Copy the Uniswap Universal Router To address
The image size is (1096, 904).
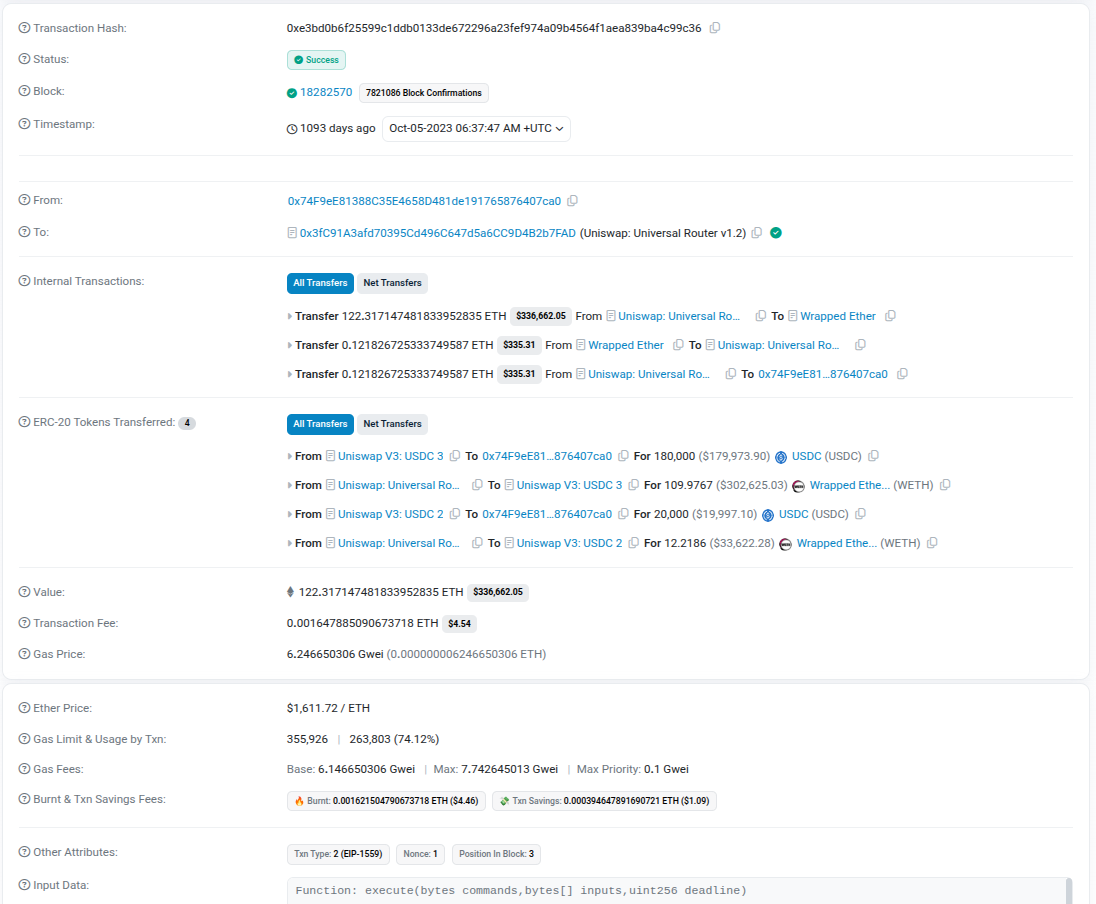click(756, 233)
